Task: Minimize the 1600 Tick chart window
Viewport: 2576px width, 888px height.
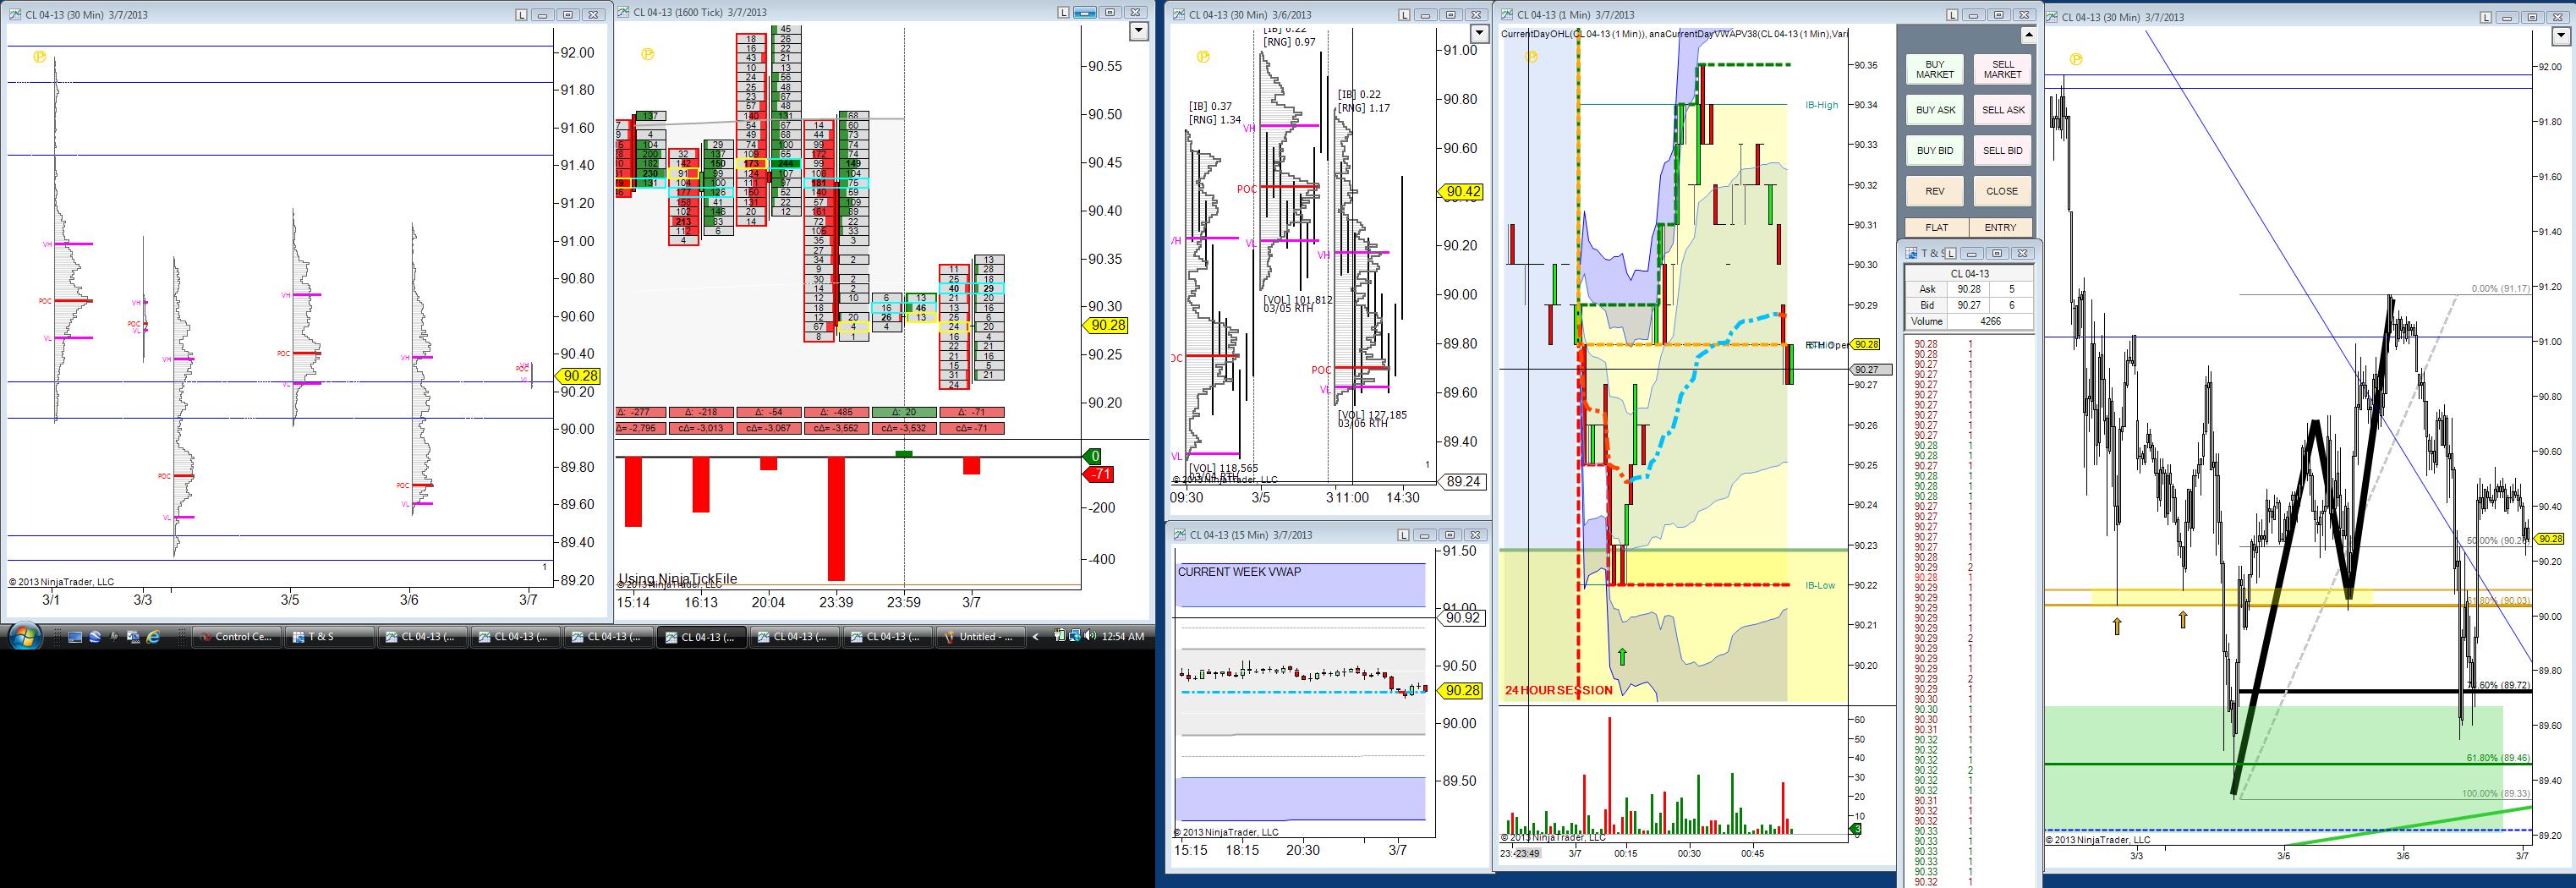Action: 1085,13
